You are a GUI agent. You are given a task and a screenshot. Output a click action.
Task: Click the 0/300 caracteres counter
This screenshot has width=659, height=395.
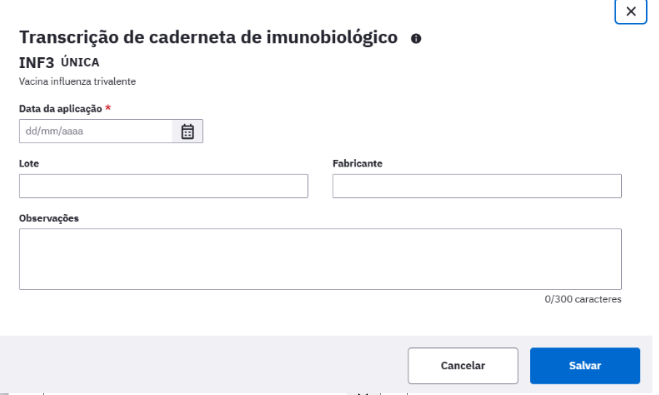583,299
